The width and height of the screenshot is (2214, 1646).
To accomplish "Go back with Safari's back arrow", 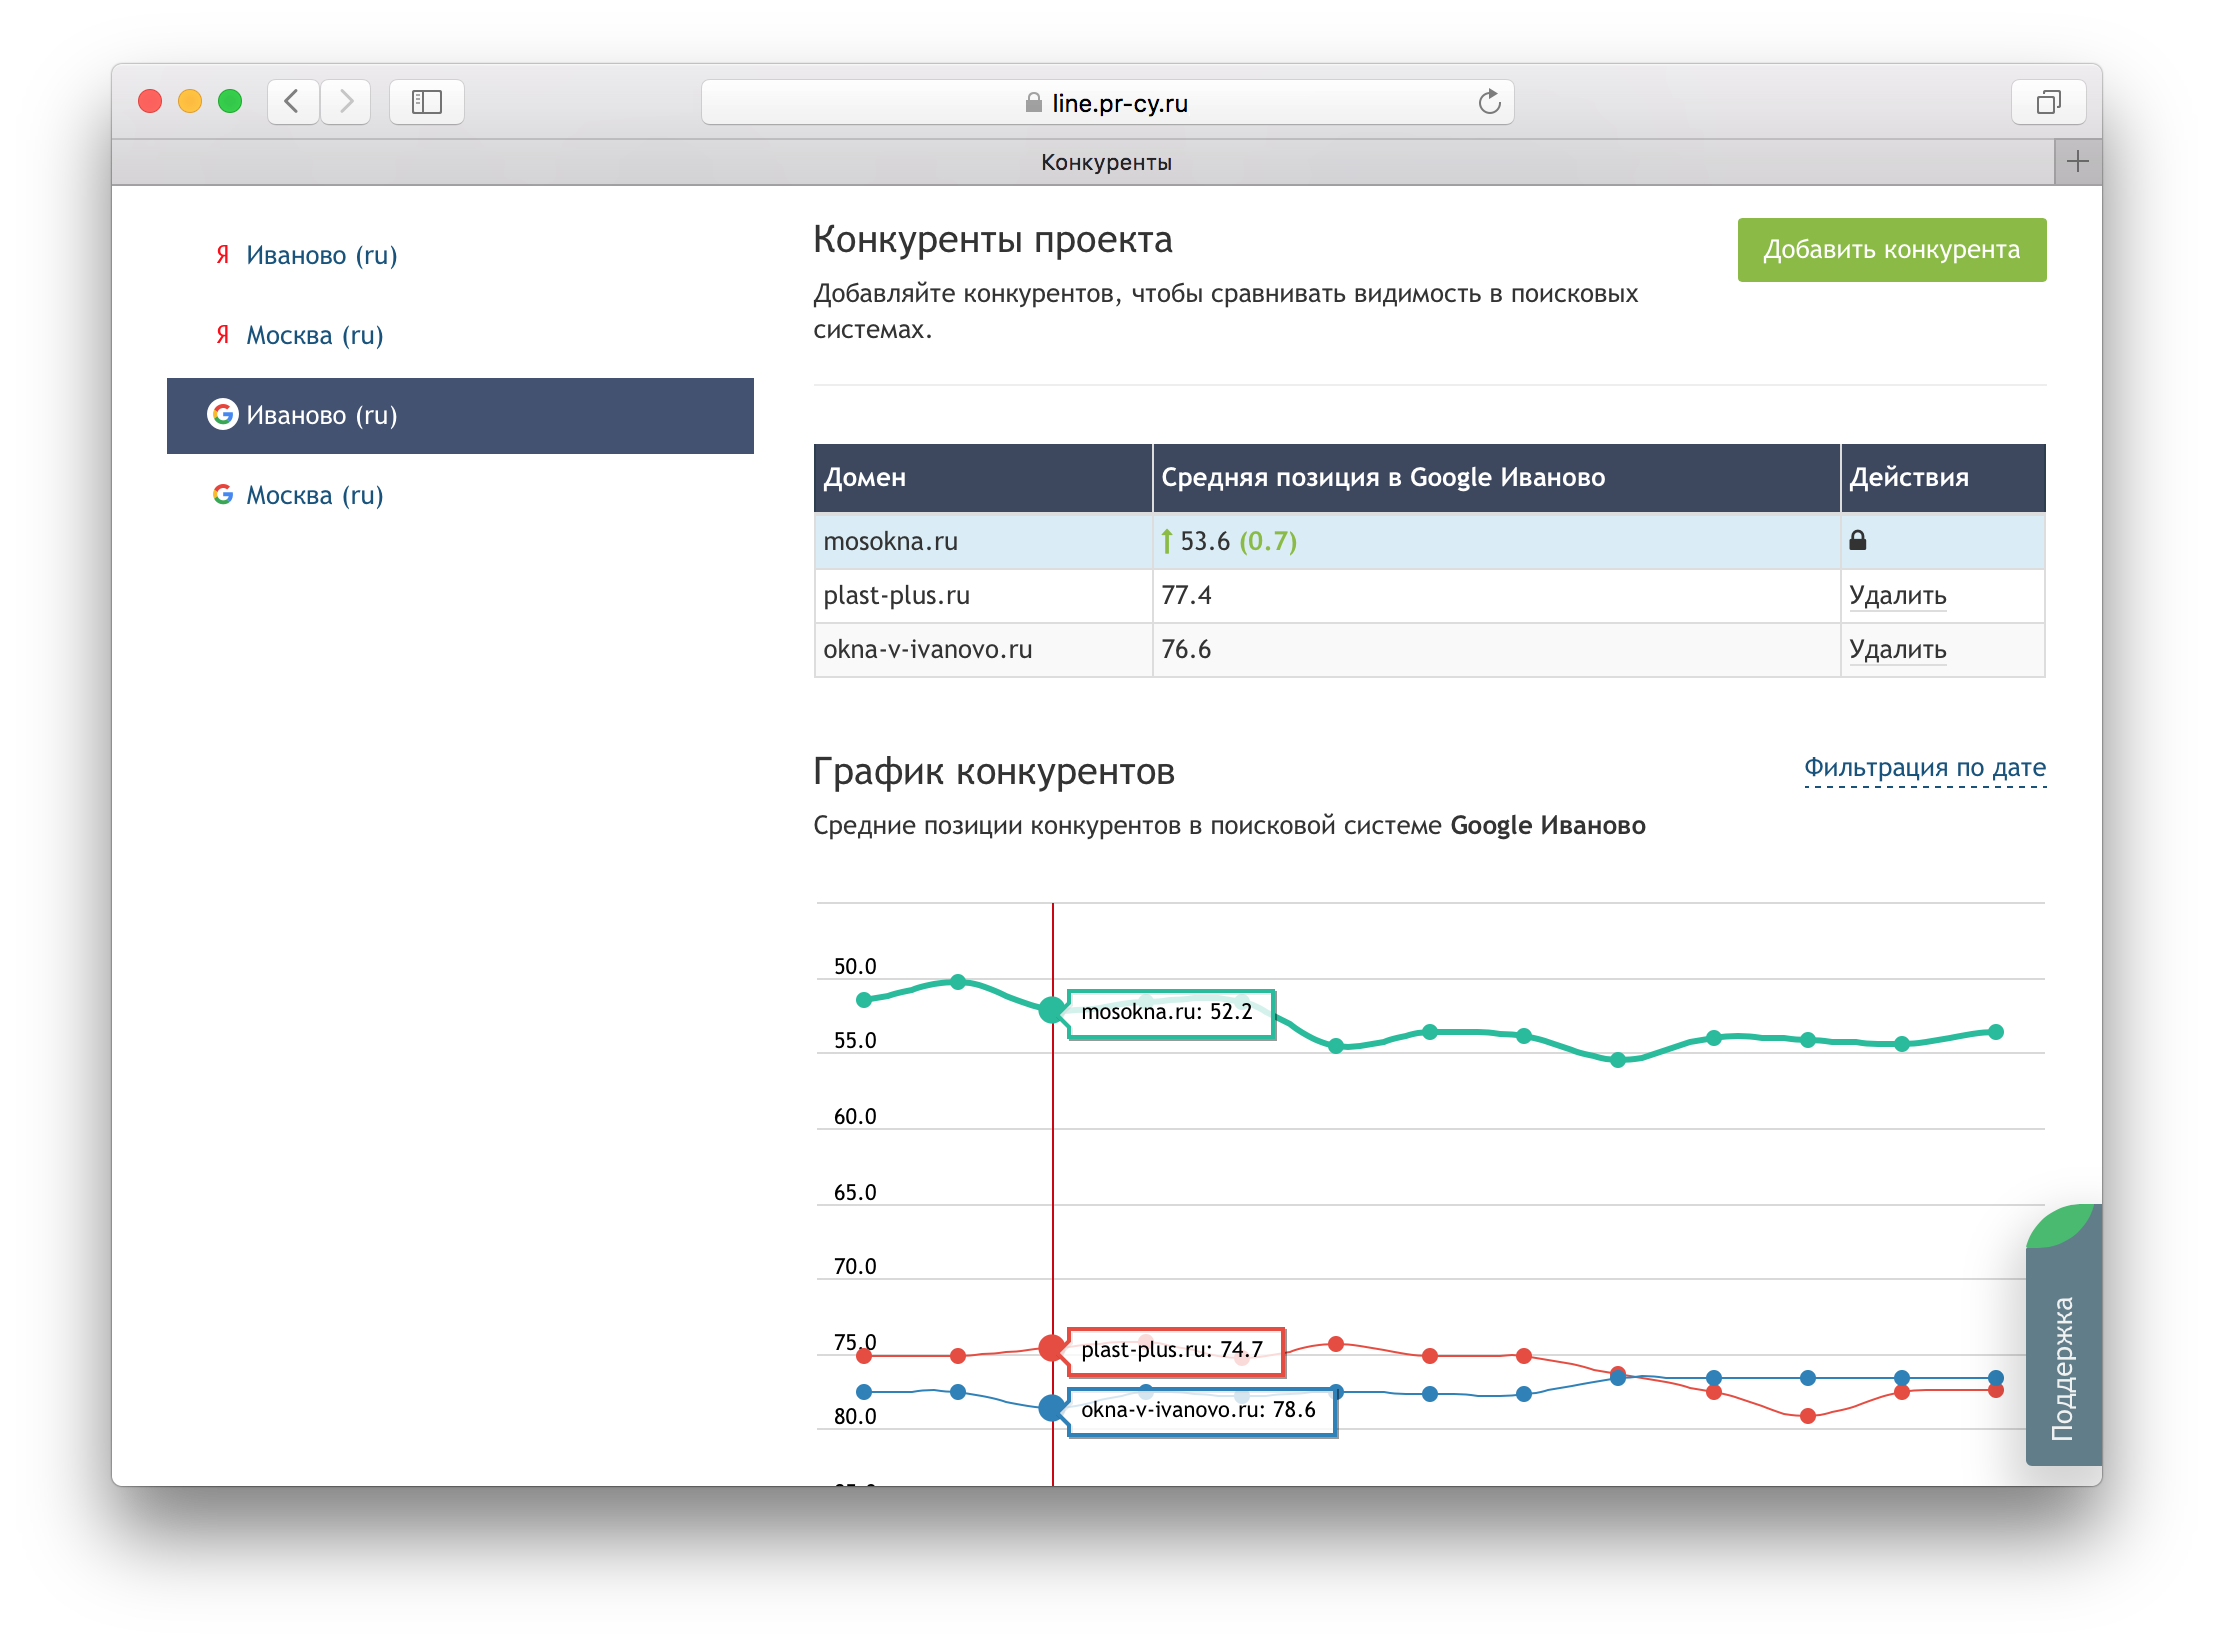I will coord(293,102).
